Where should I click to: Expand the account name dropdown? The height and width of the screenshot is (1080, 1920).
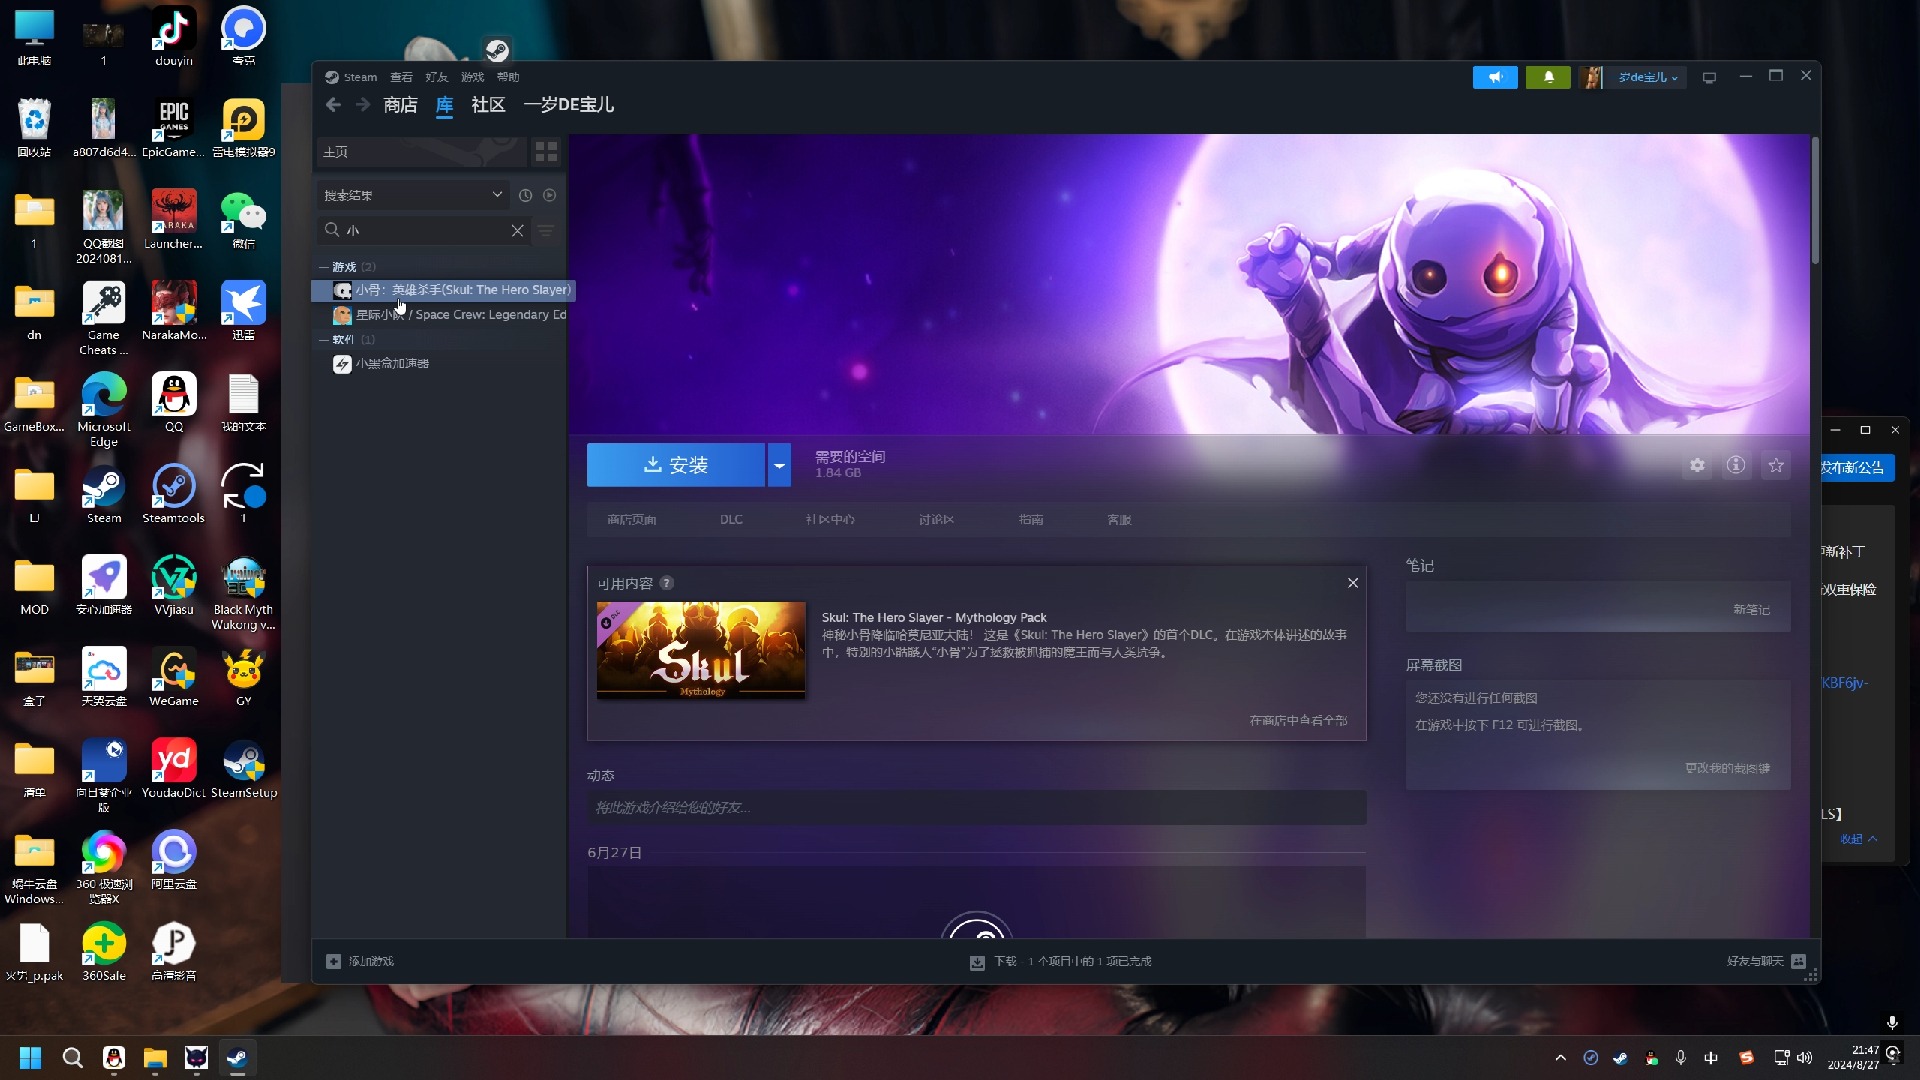pos(1648,77)
